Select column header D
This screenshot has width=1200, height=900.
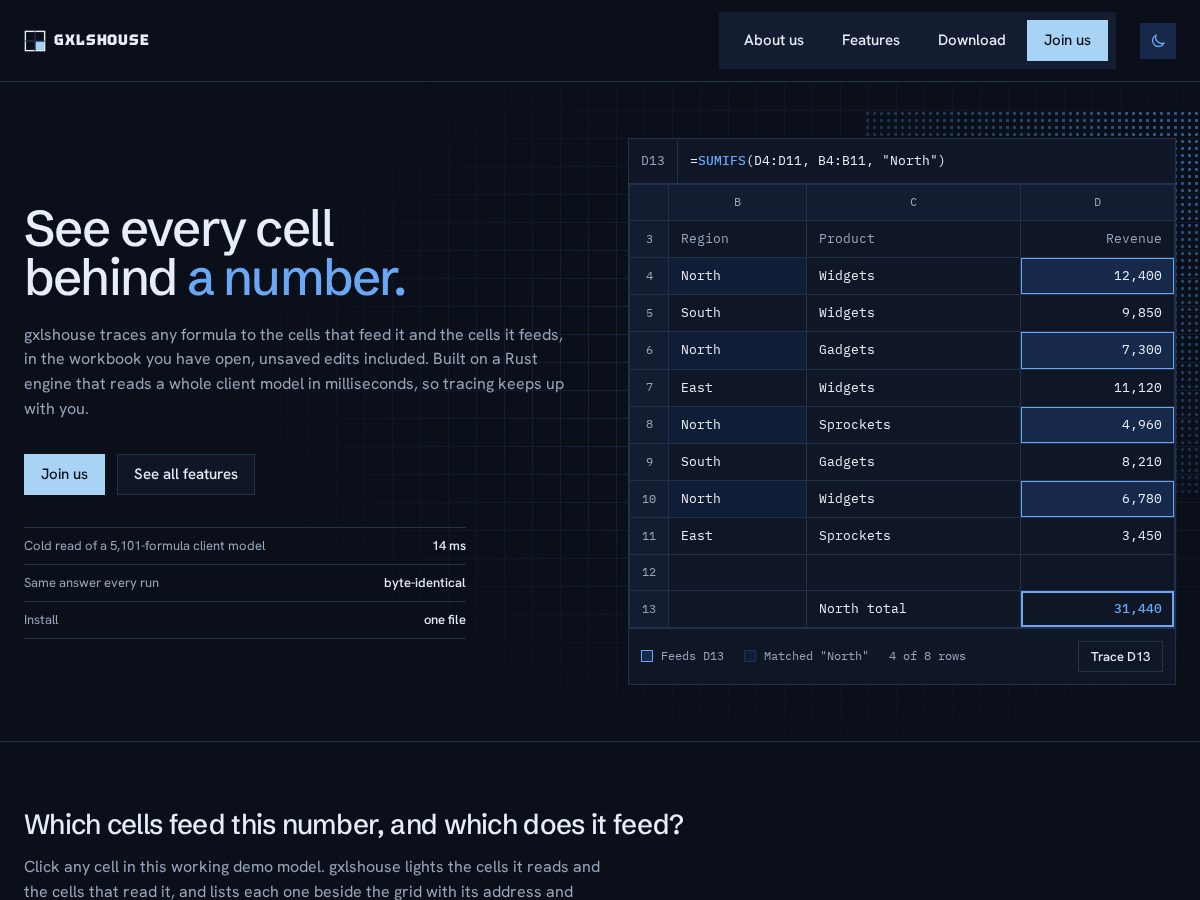point(1097,202)
